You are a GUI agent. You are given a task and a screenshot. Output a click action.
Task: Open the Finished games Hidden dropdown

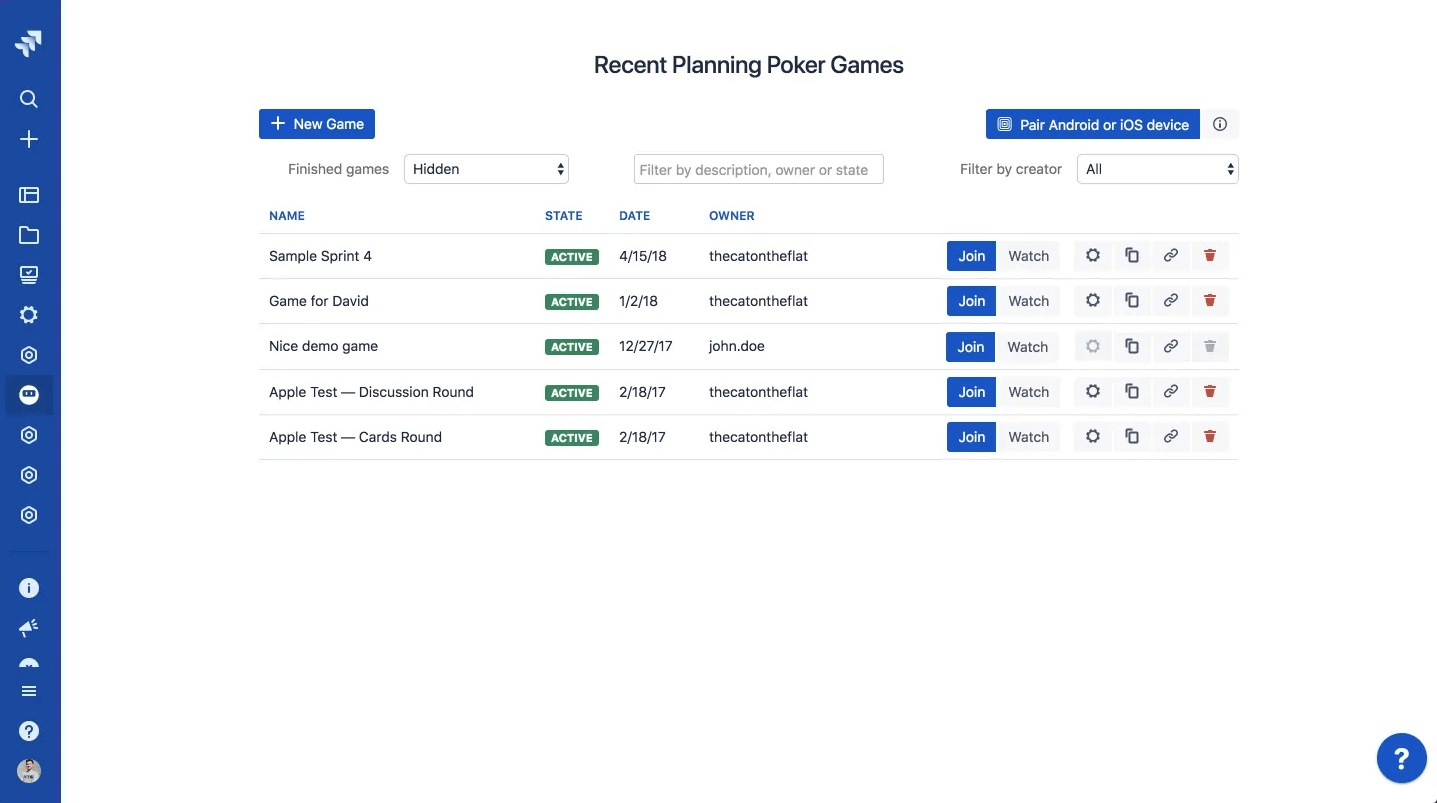click(x=486, y=168)
